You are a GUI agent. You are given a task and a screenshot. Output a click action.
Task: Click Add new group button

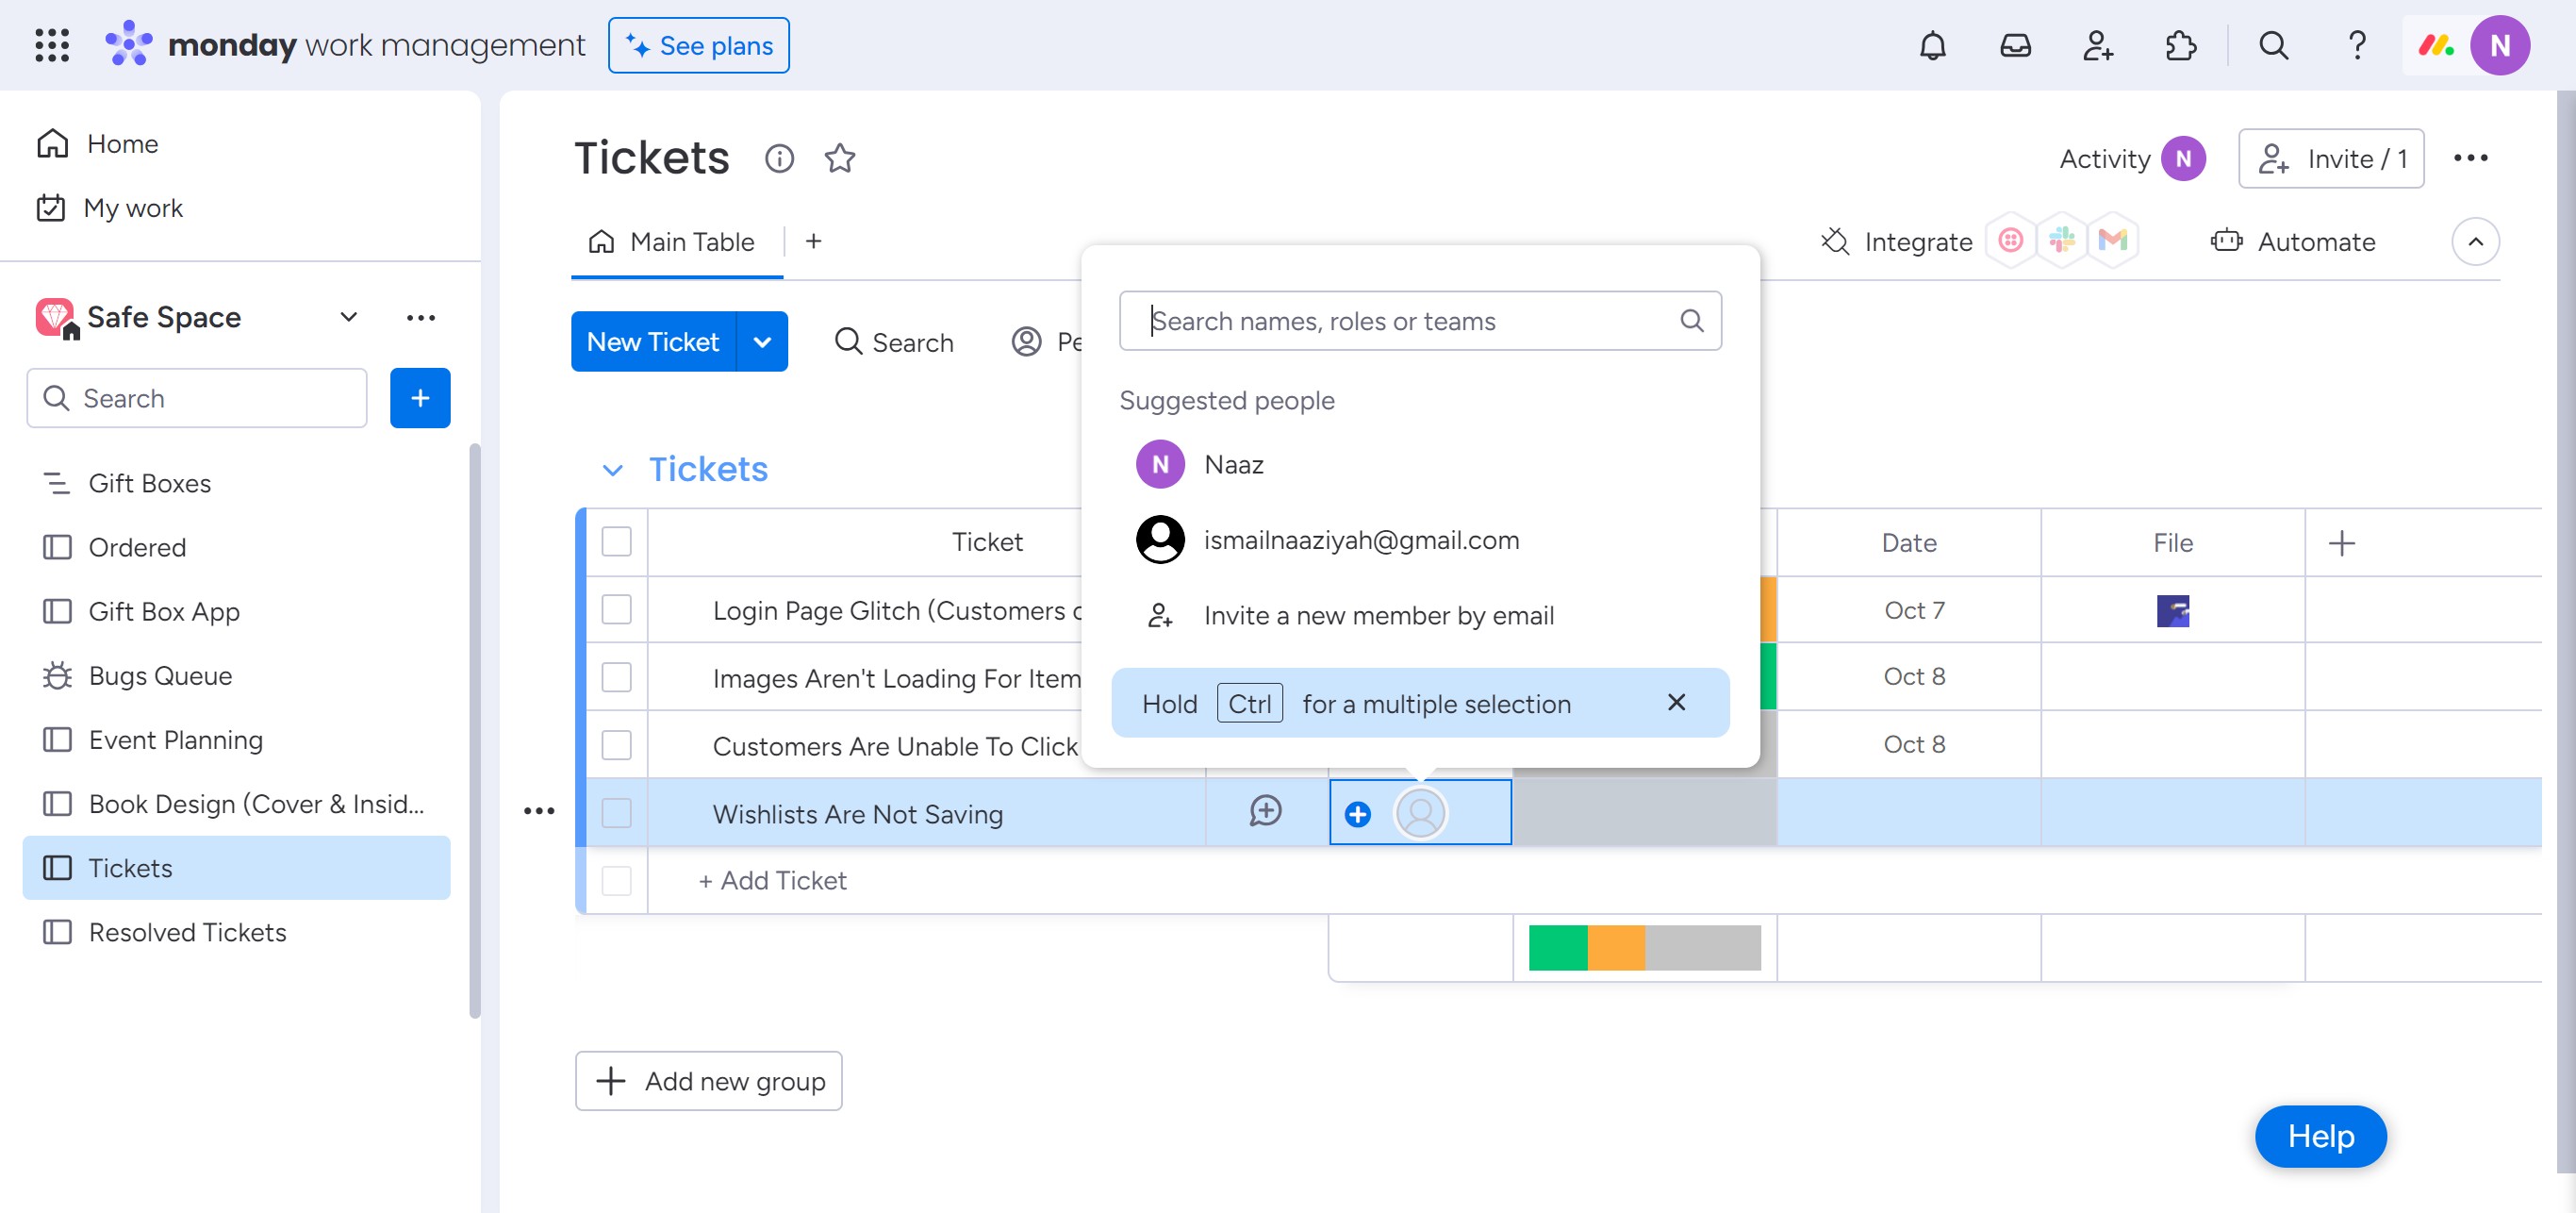[708, 1080]
